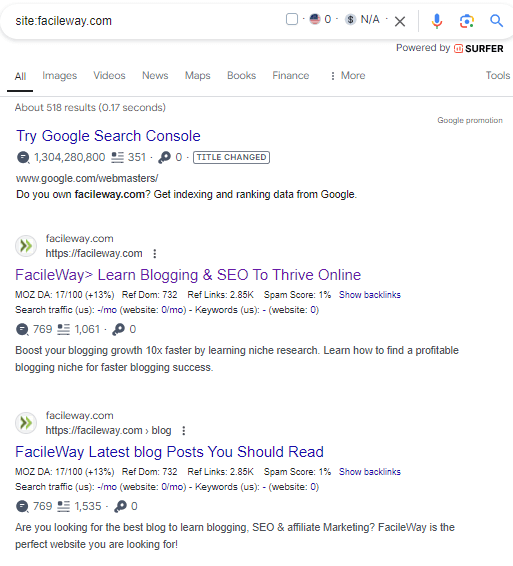Click traffic icon beside 769 in blog result

(x=22, y=506)
